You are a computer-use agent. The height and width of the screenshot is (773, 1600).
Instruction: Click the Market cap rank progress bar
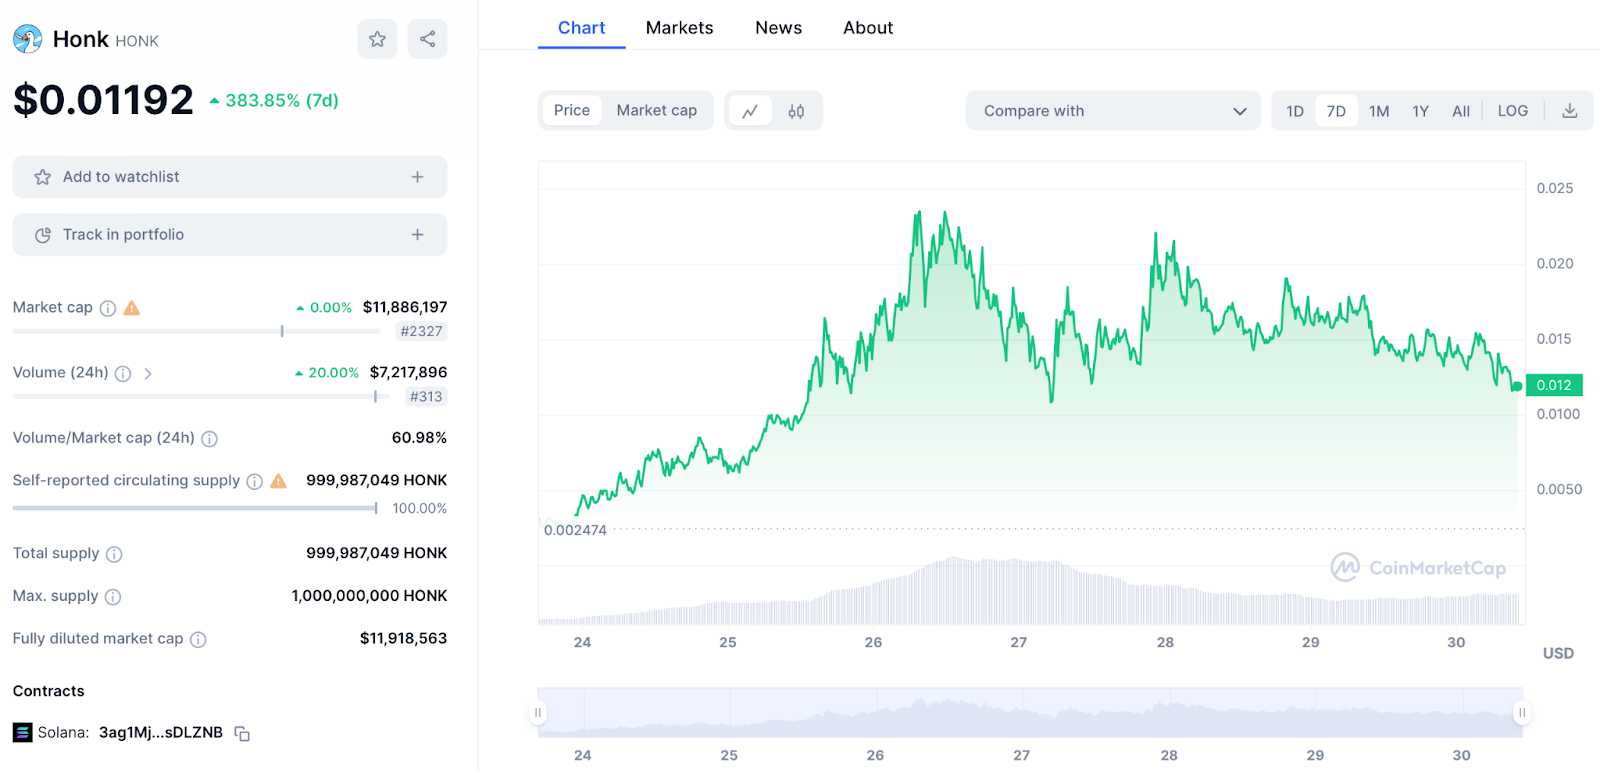(197, 331)
